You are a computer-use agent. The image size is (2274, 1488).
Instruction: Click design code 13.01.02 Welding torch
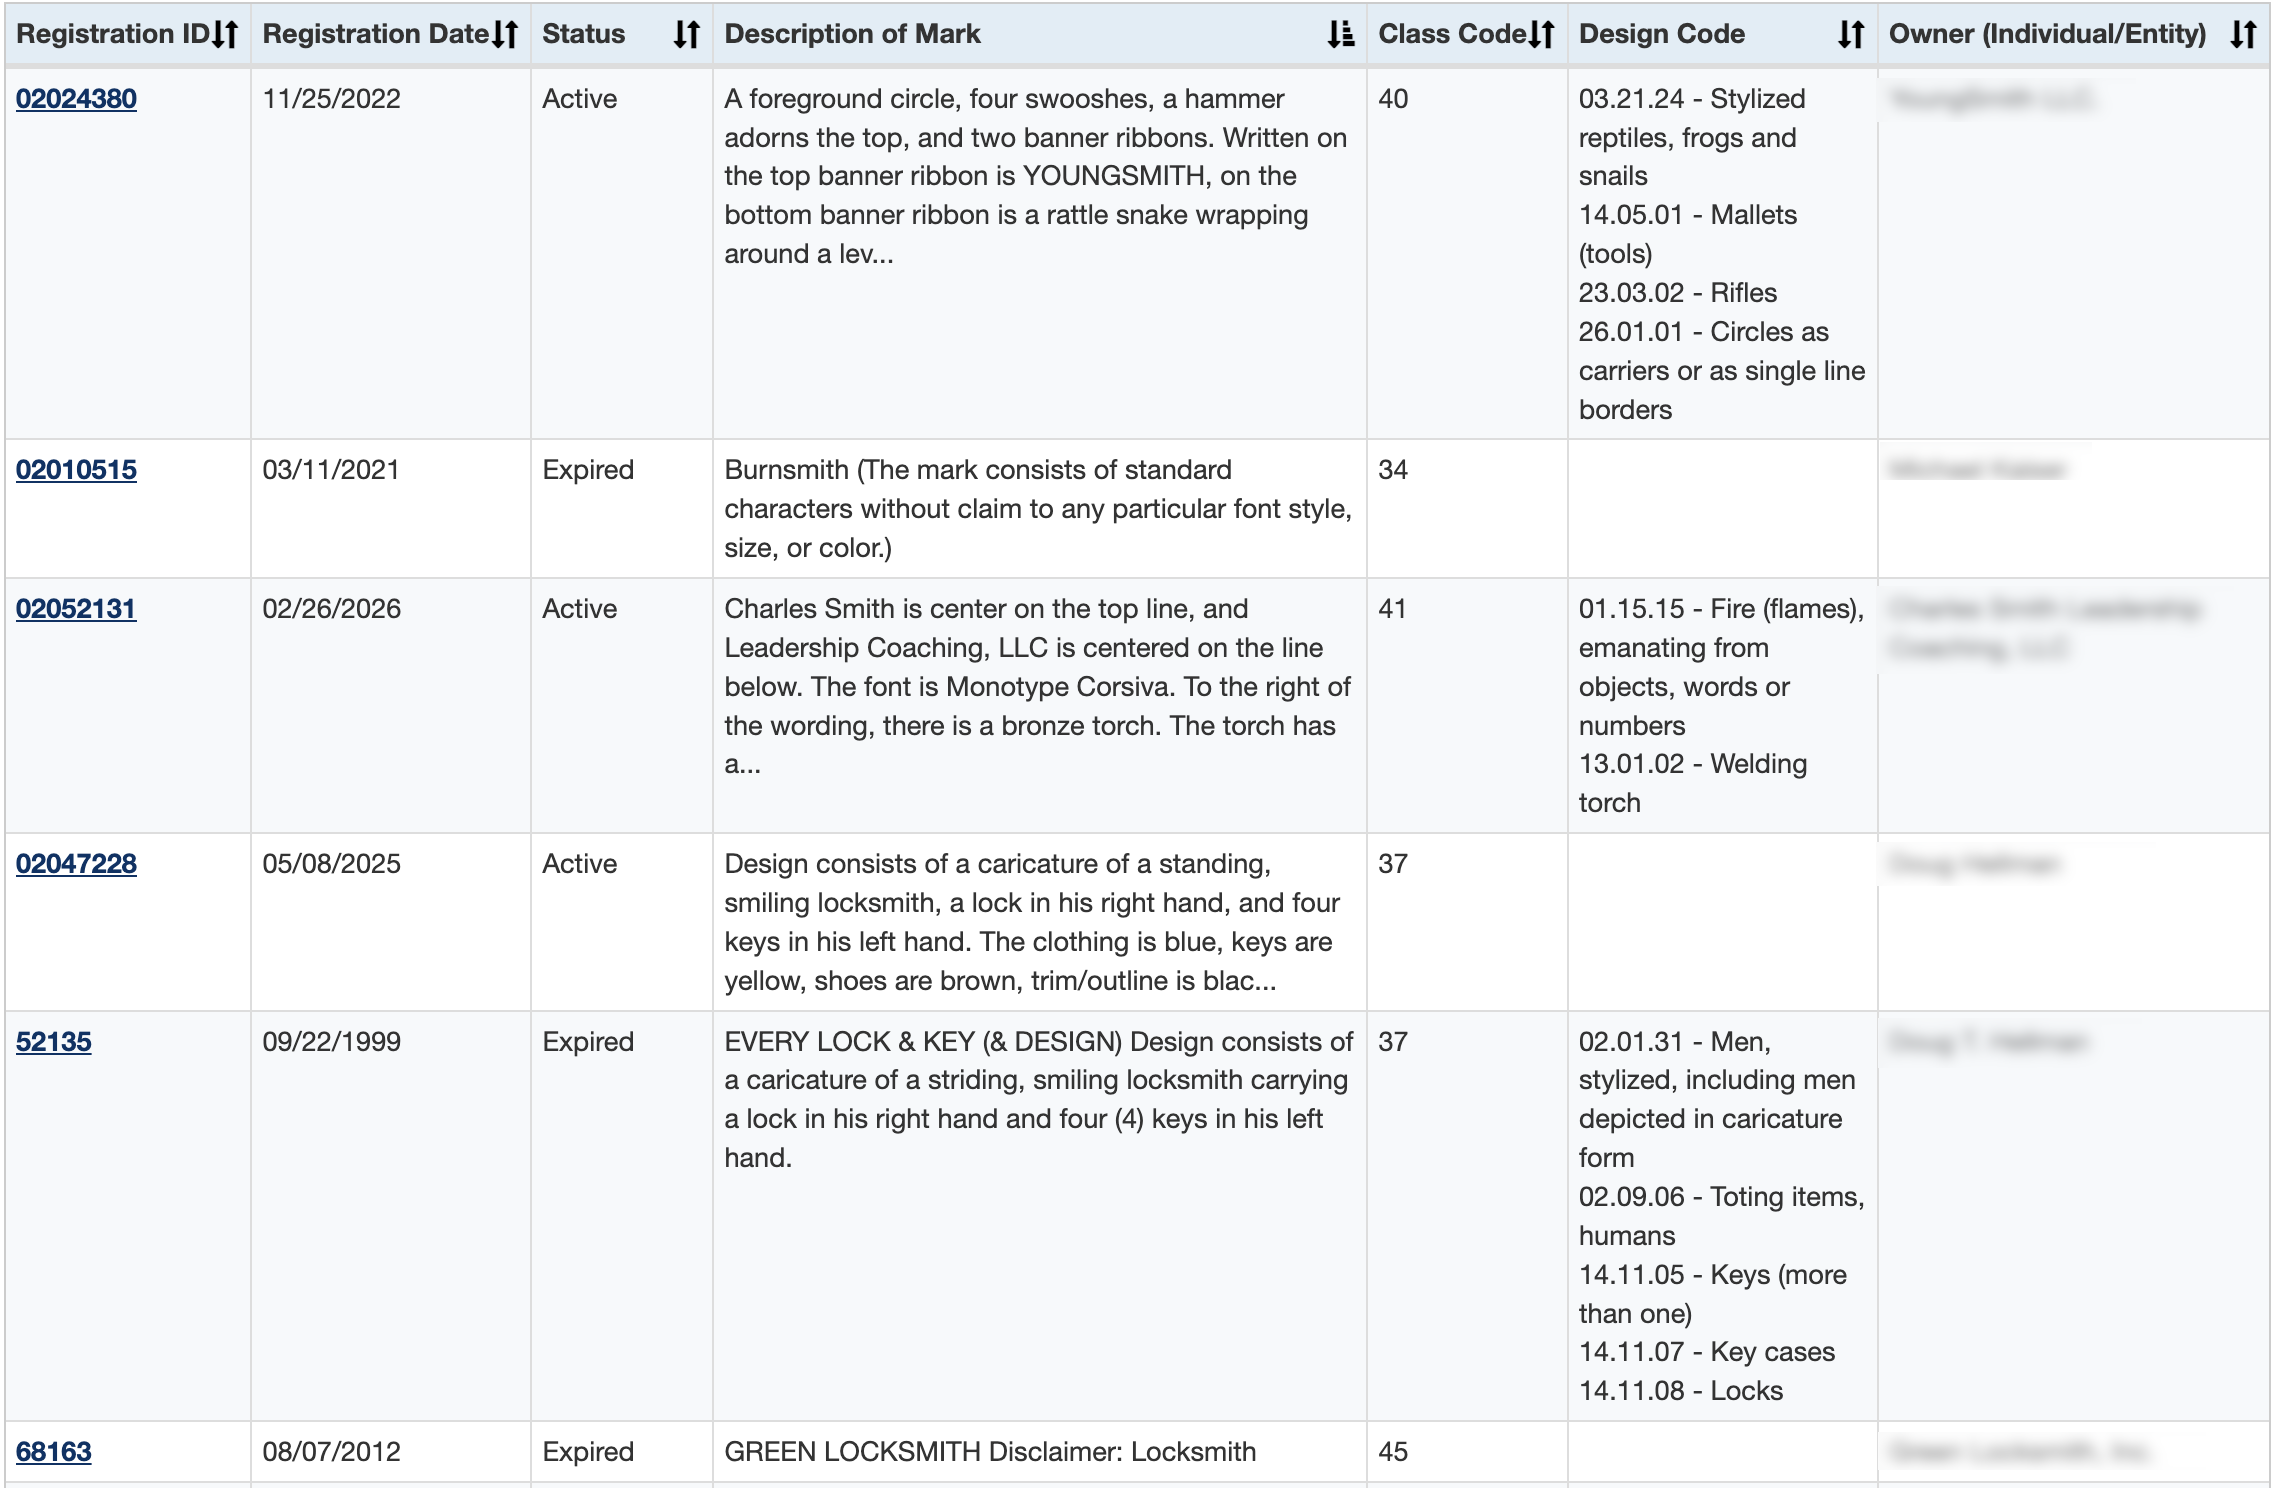(x=1693, y=783)
